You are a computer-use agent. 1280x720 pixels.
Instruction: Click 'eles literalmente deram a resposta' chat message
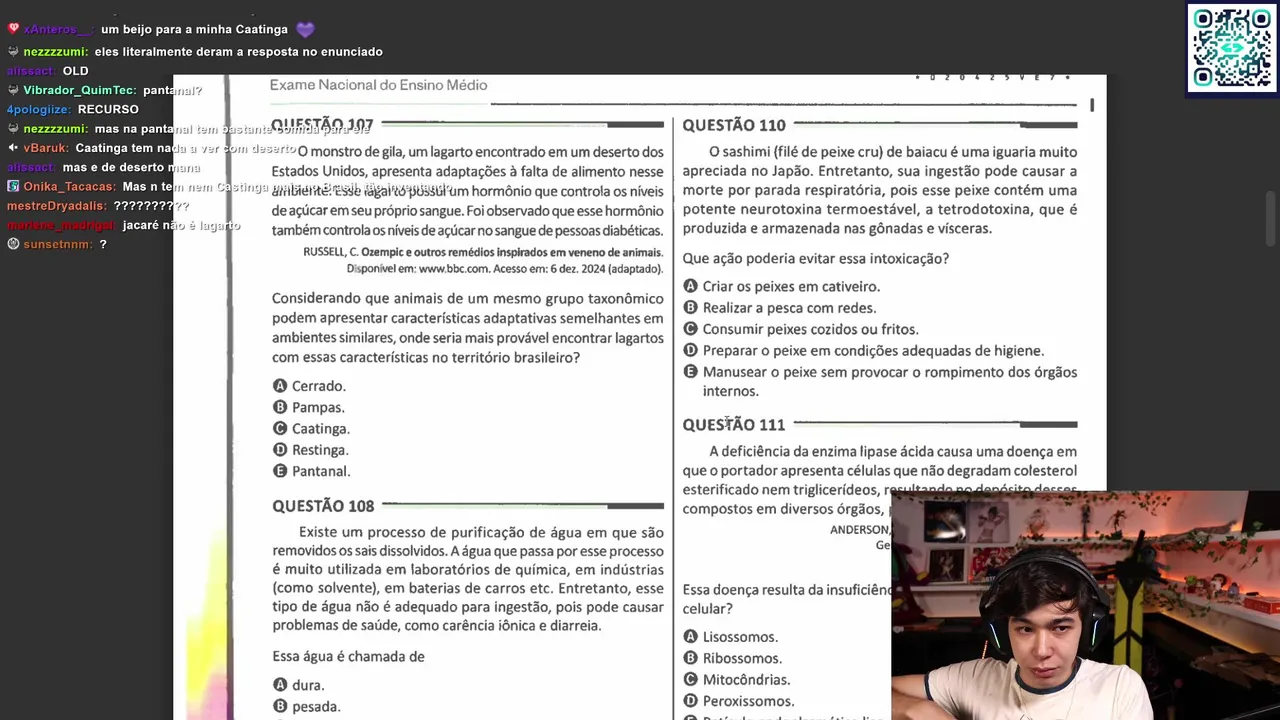[x=239, y=51]
